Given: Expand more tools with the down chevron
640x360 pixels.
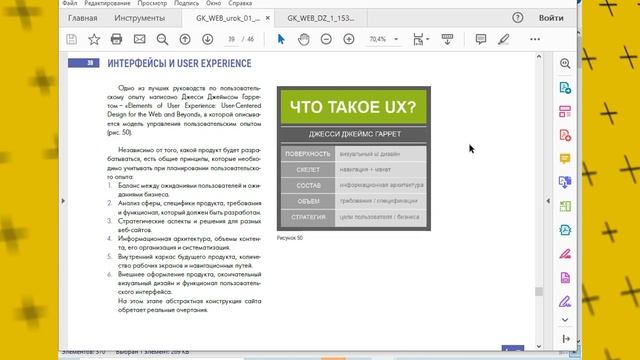Looking at the screenshot, I should [x=565, y=320].
